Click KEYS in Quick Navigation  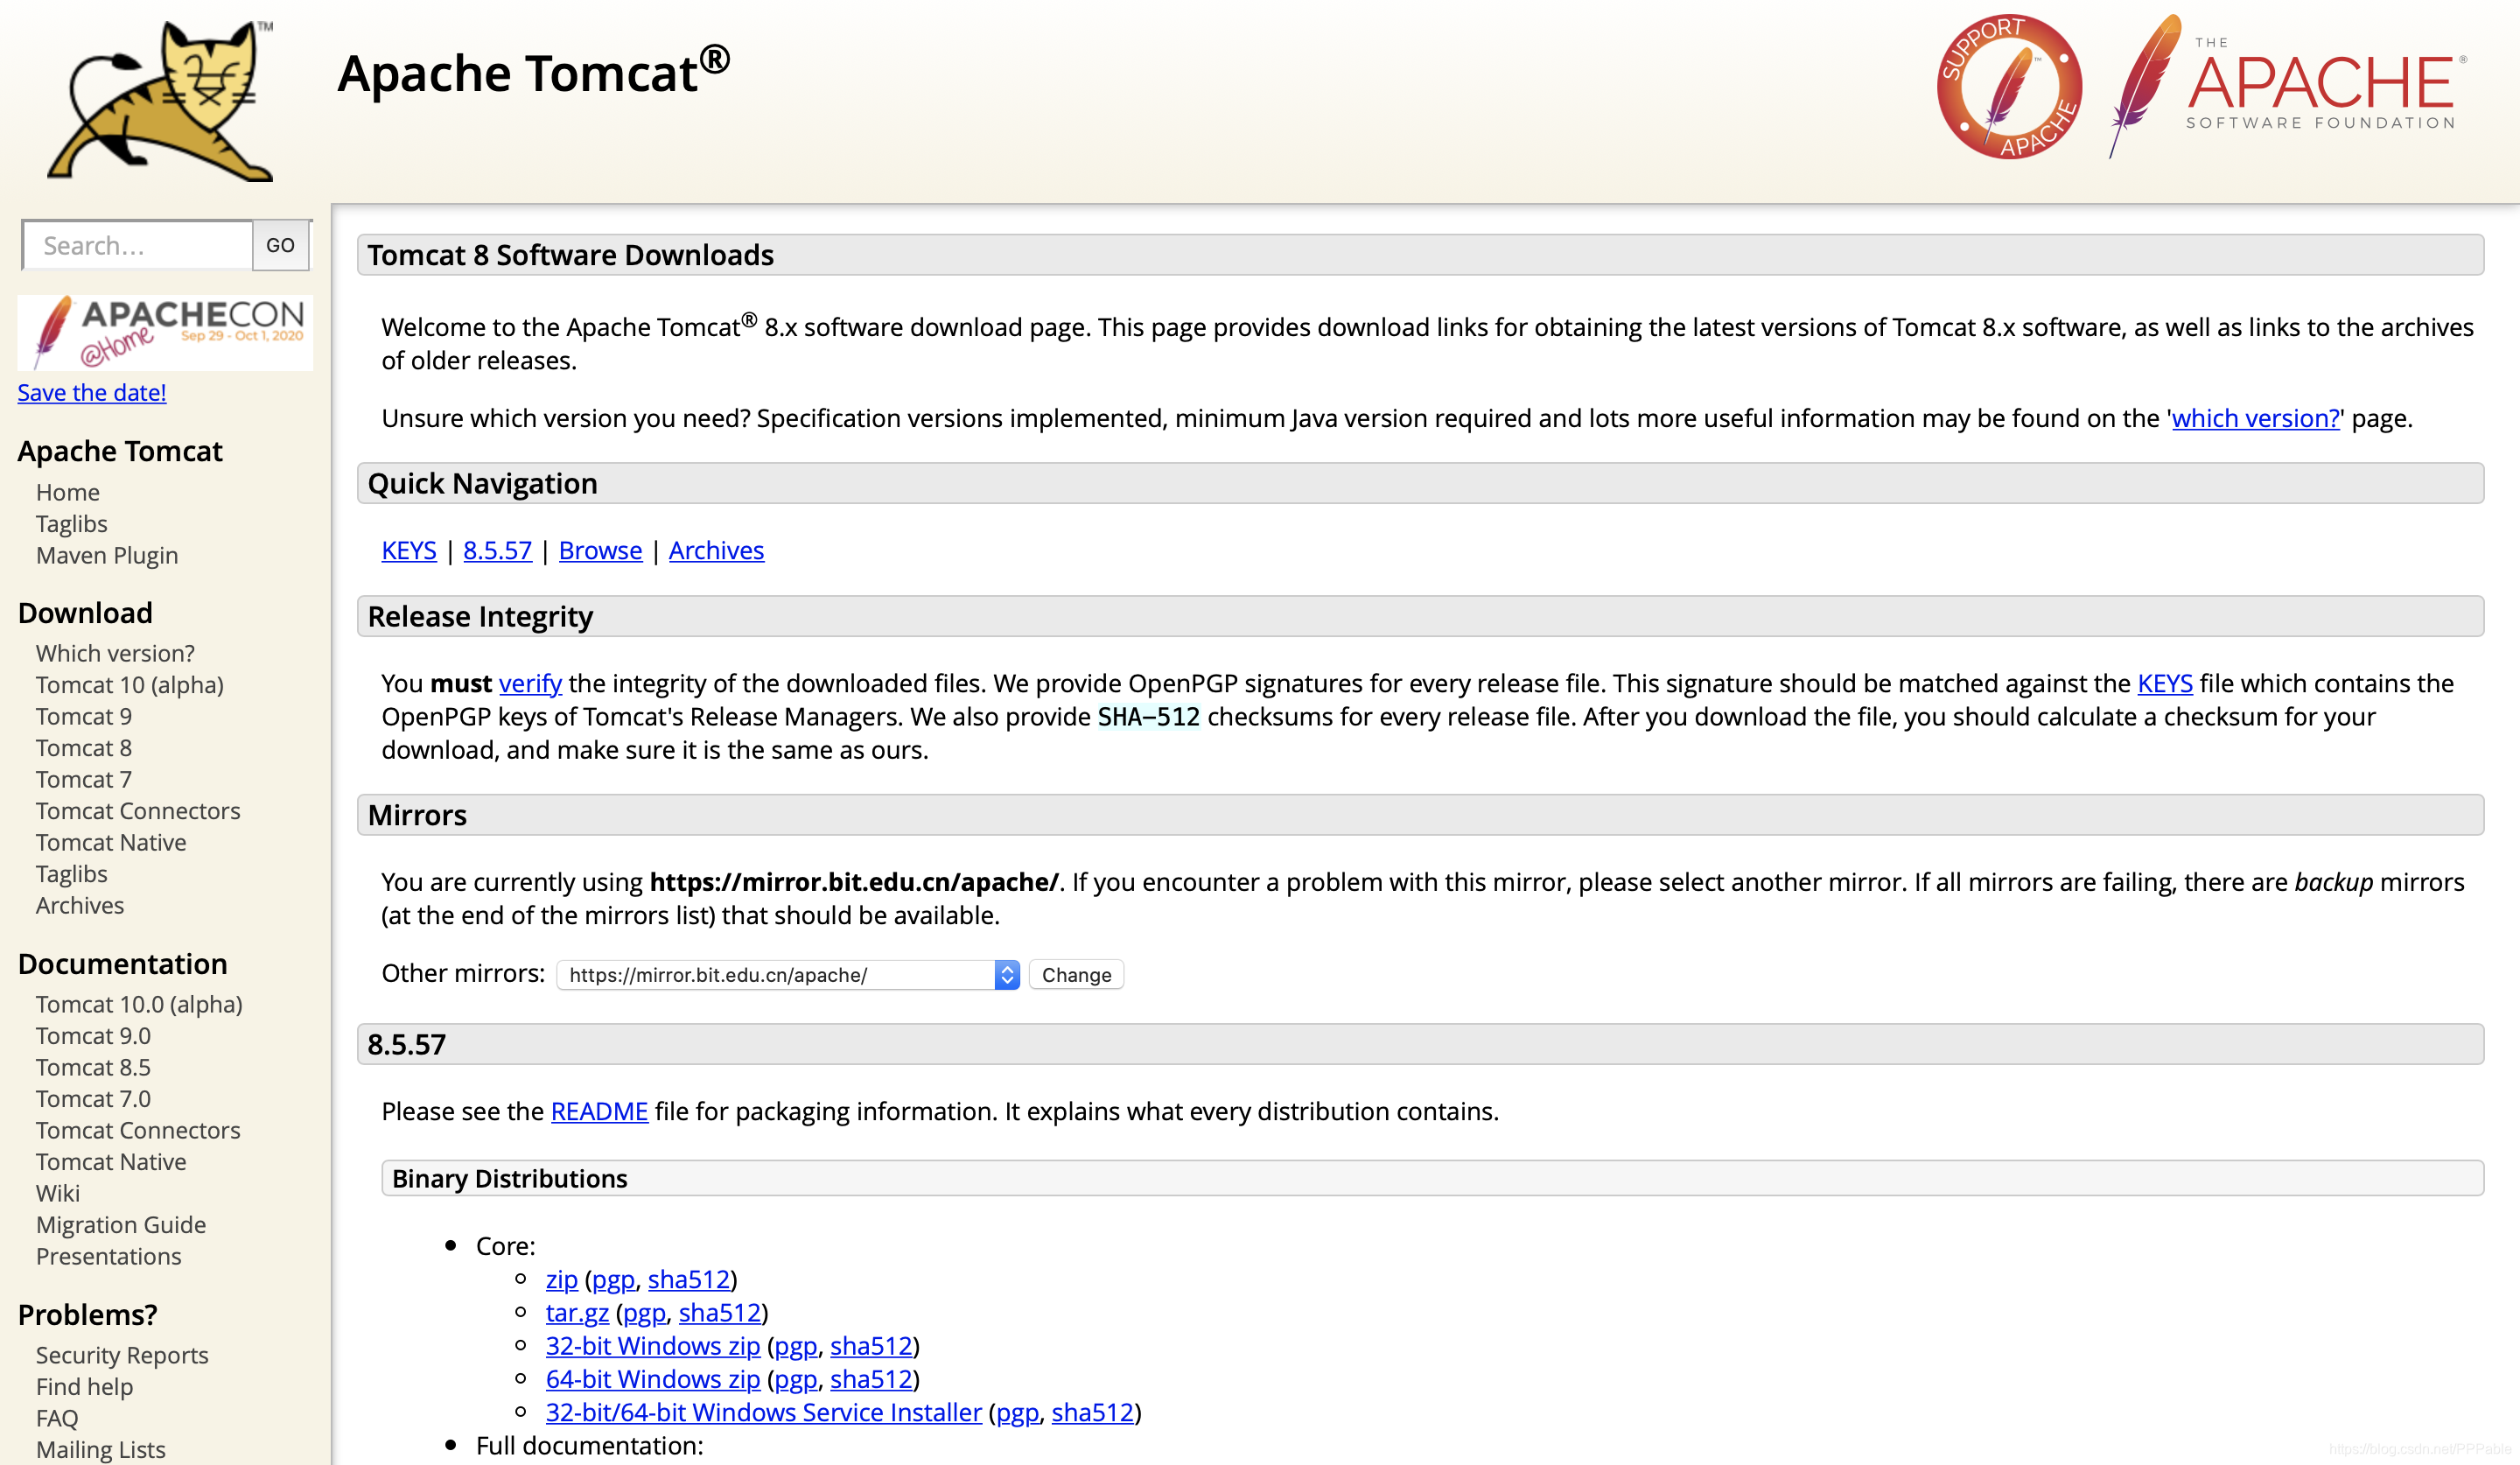tap(409, 550)
